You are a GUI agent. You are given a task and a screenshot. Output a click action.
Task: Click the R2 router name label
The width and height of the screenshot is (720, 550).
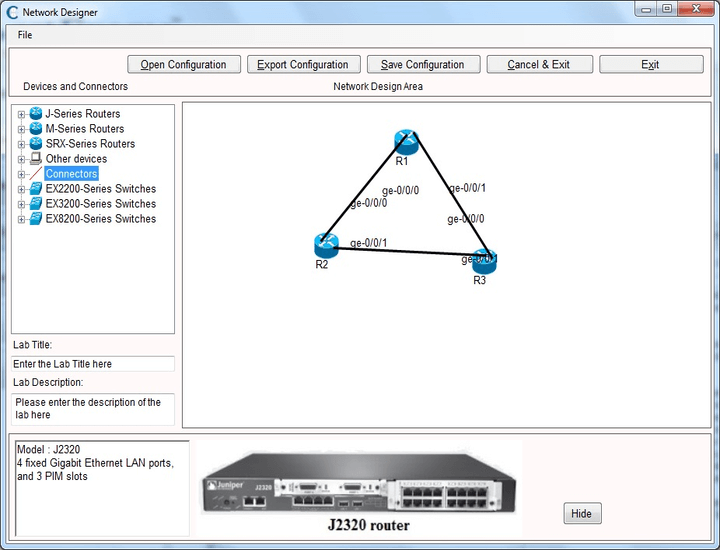point(322,265)
